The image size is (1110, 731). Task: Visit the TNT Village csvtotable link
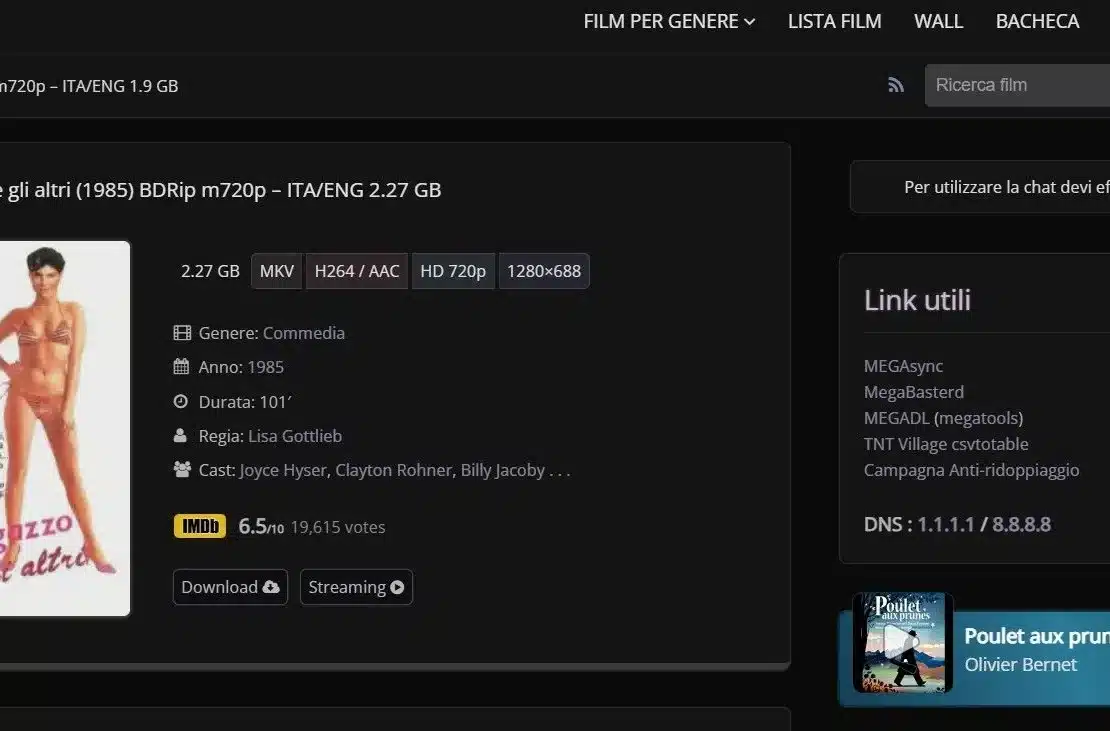coord(946,444)
